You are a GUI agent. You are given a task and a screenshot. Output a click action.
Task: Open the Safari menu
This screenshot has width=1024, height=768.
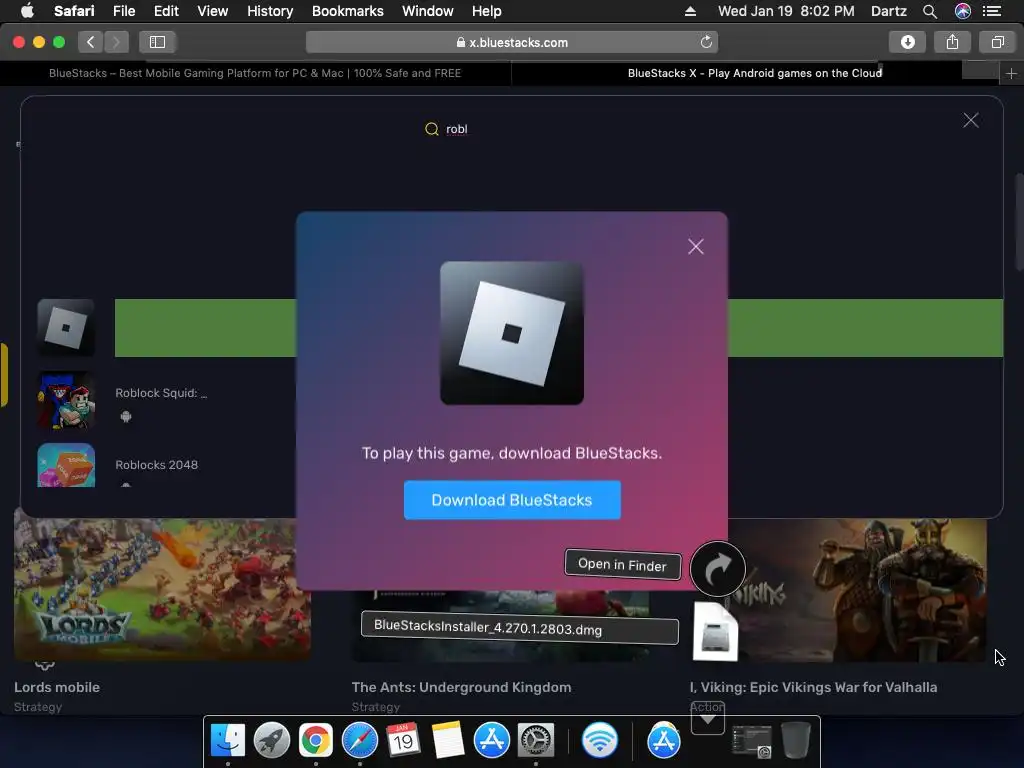coord(74,11)
